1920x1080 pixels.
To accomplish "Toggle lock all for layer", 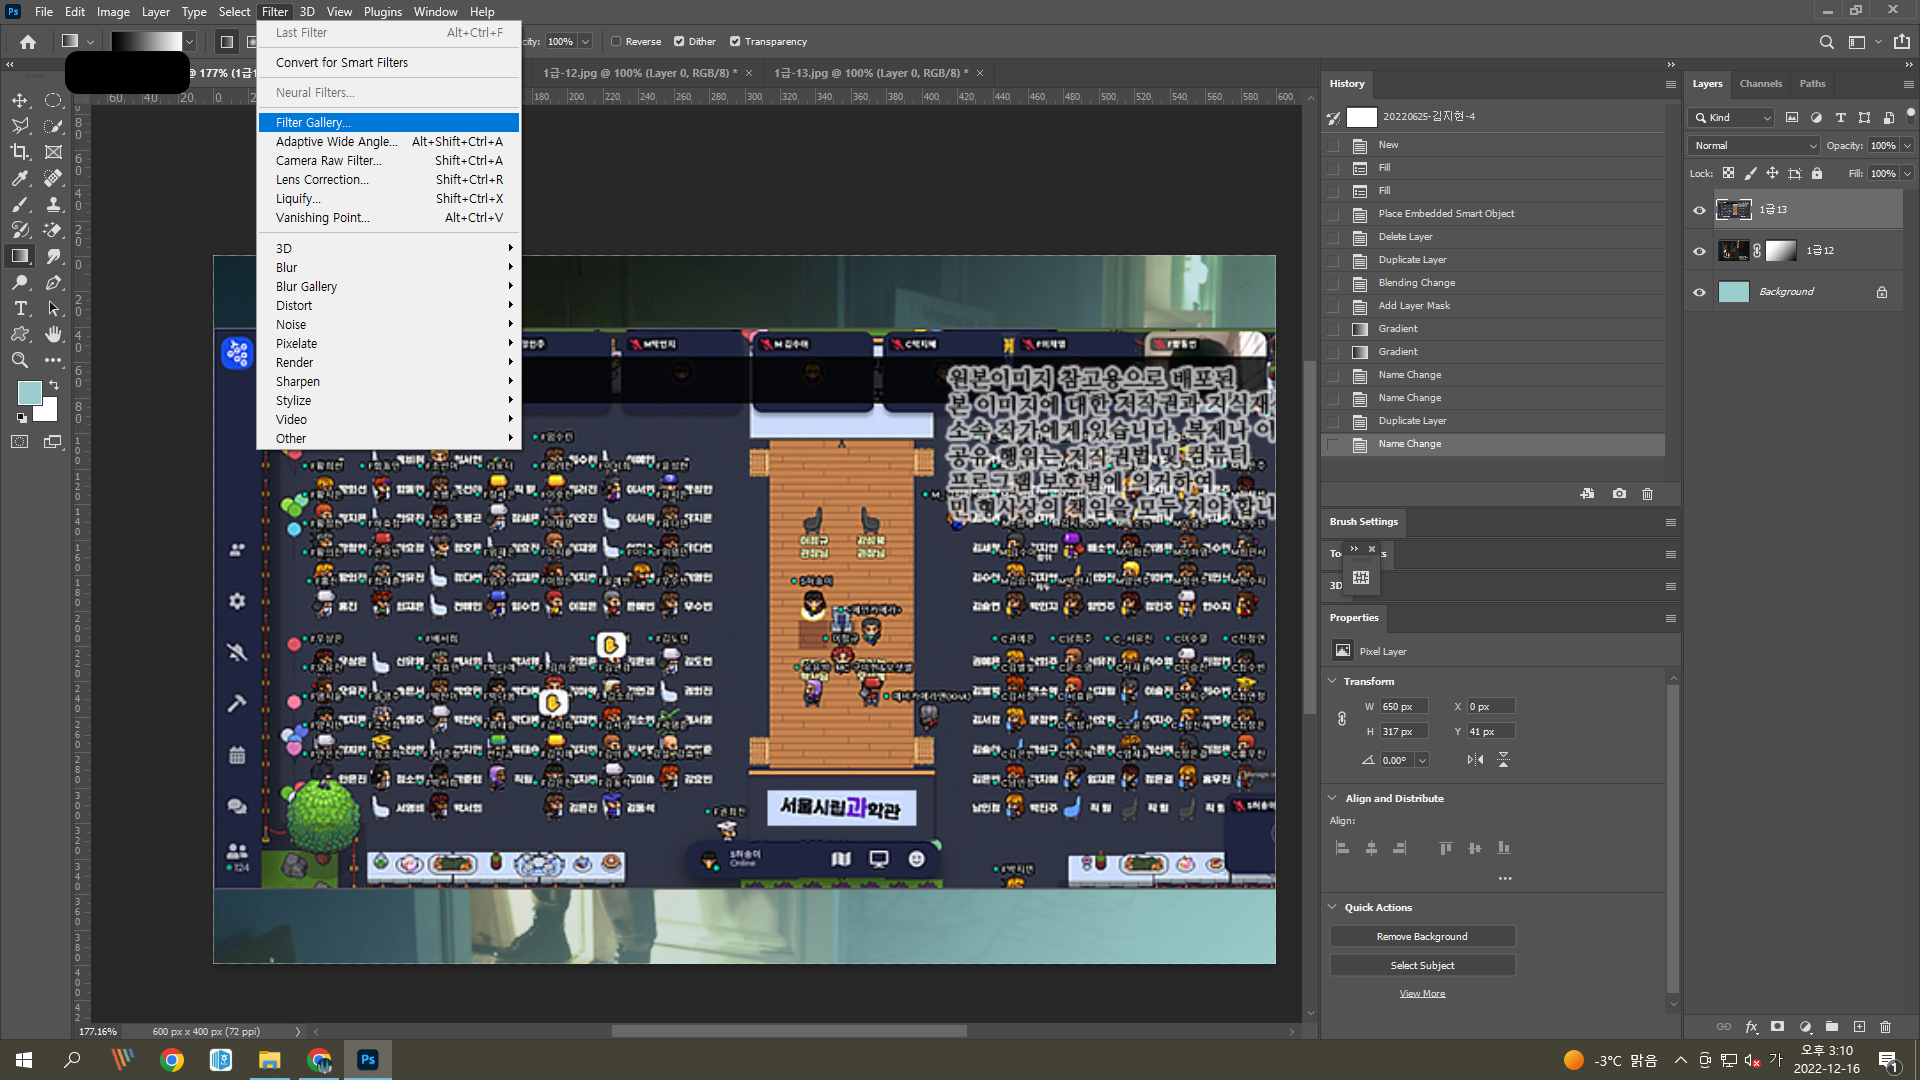I will click(x=1817, y=174).
